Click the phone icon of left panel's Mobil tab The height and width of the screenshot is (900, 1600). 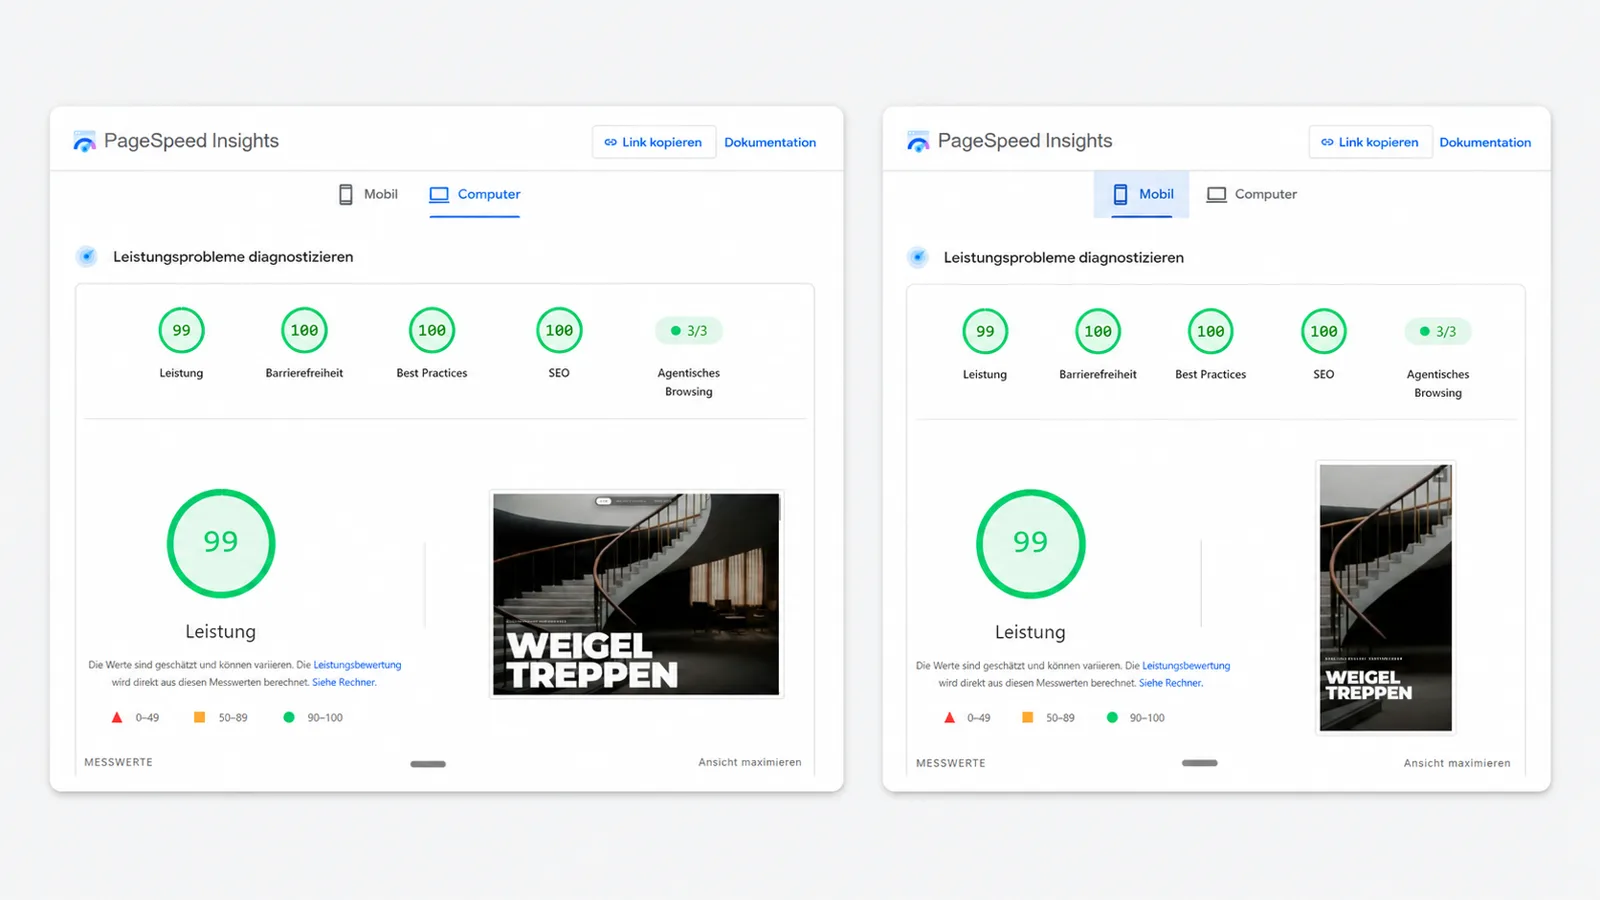pos(346,194)
